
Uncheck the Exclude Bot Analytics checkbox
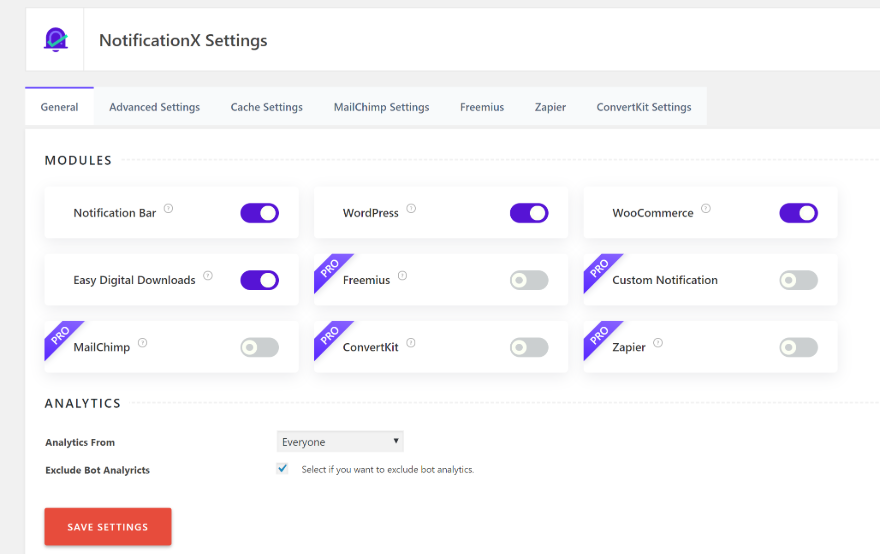coord(282,469)
